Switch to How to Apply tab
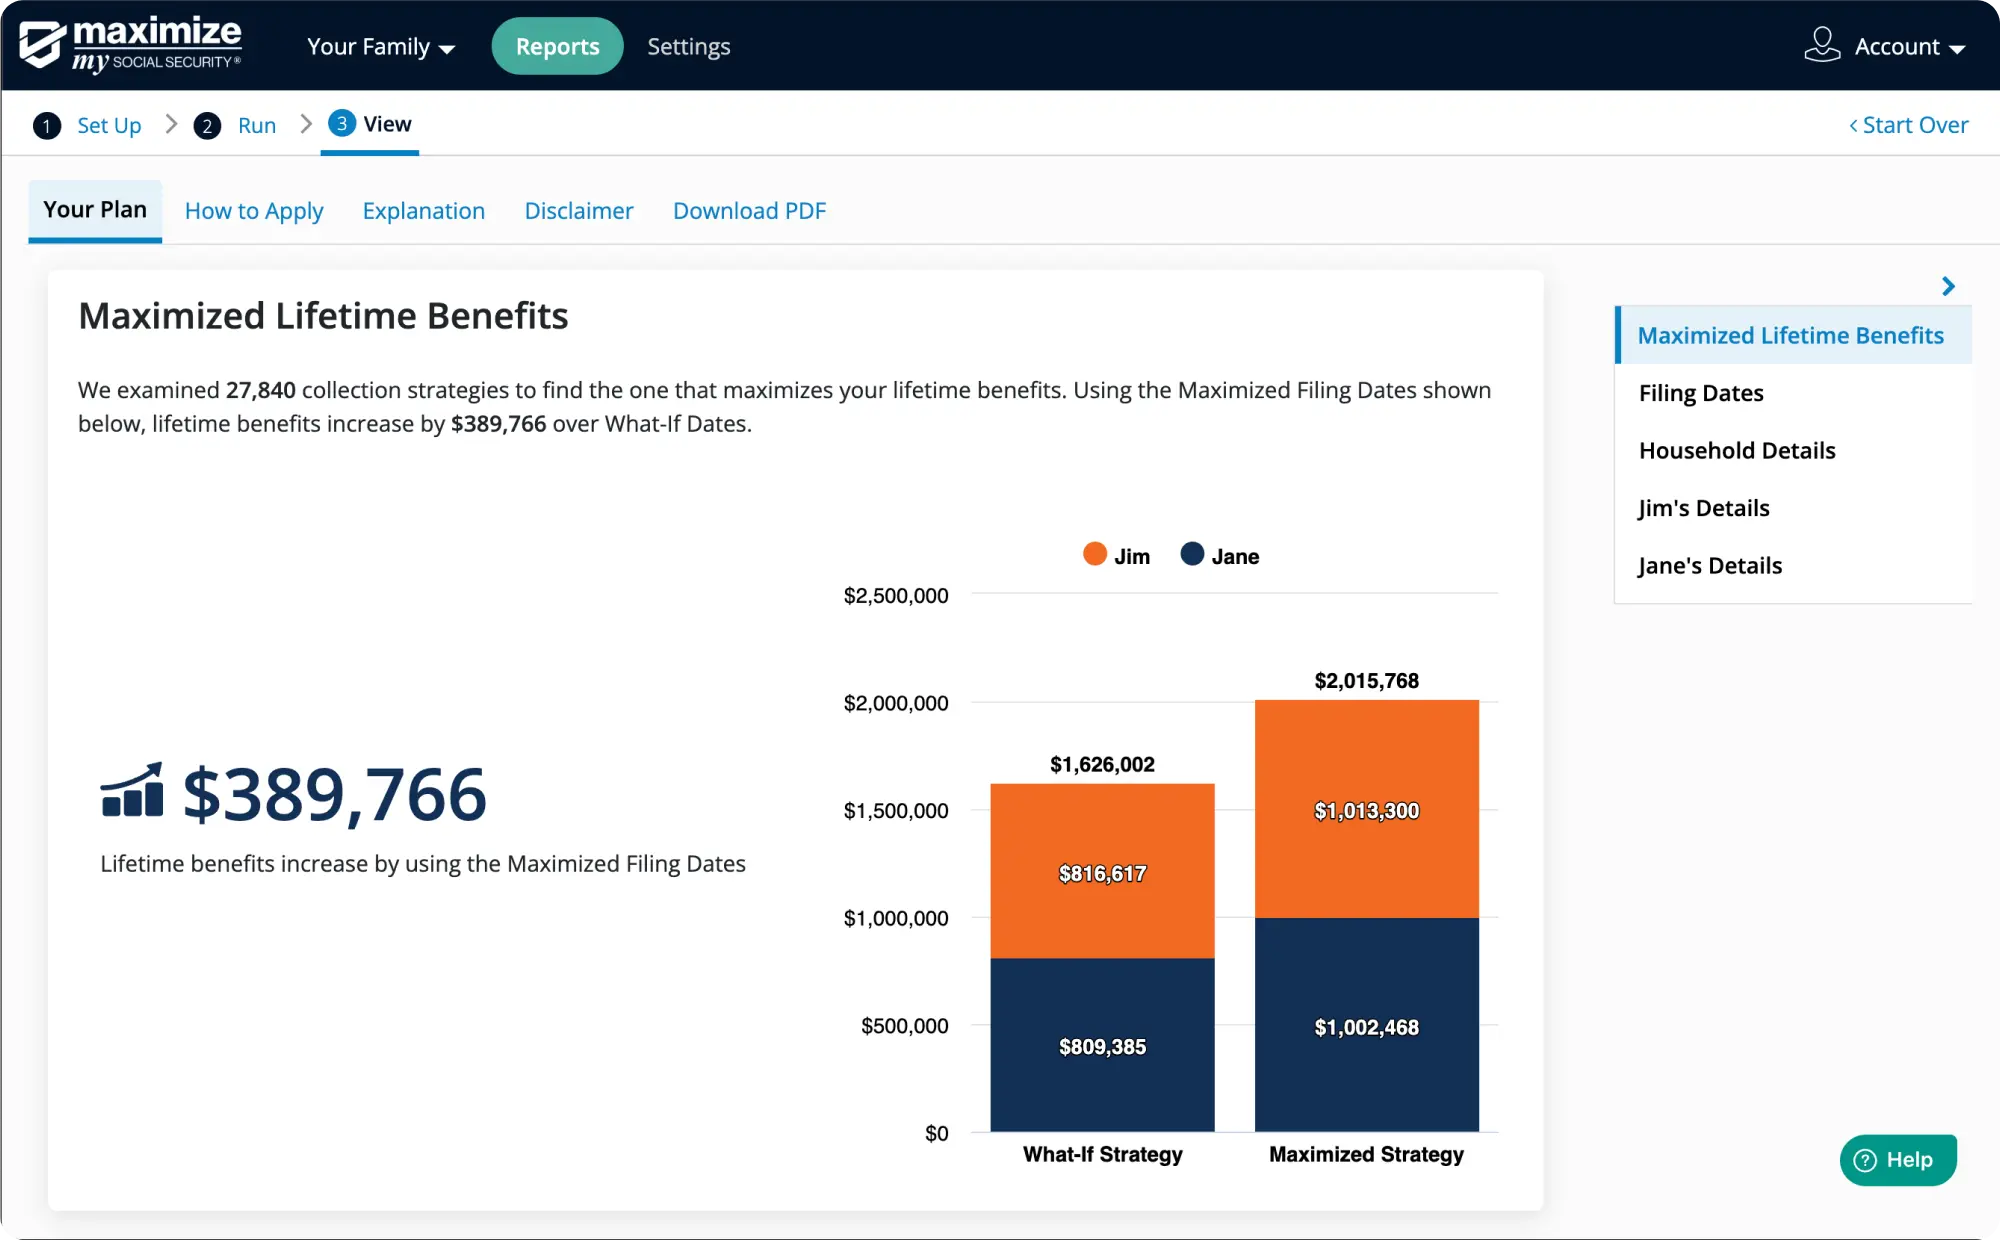The height and width of the screenshot is (1240, 2000). click(254, 211)
